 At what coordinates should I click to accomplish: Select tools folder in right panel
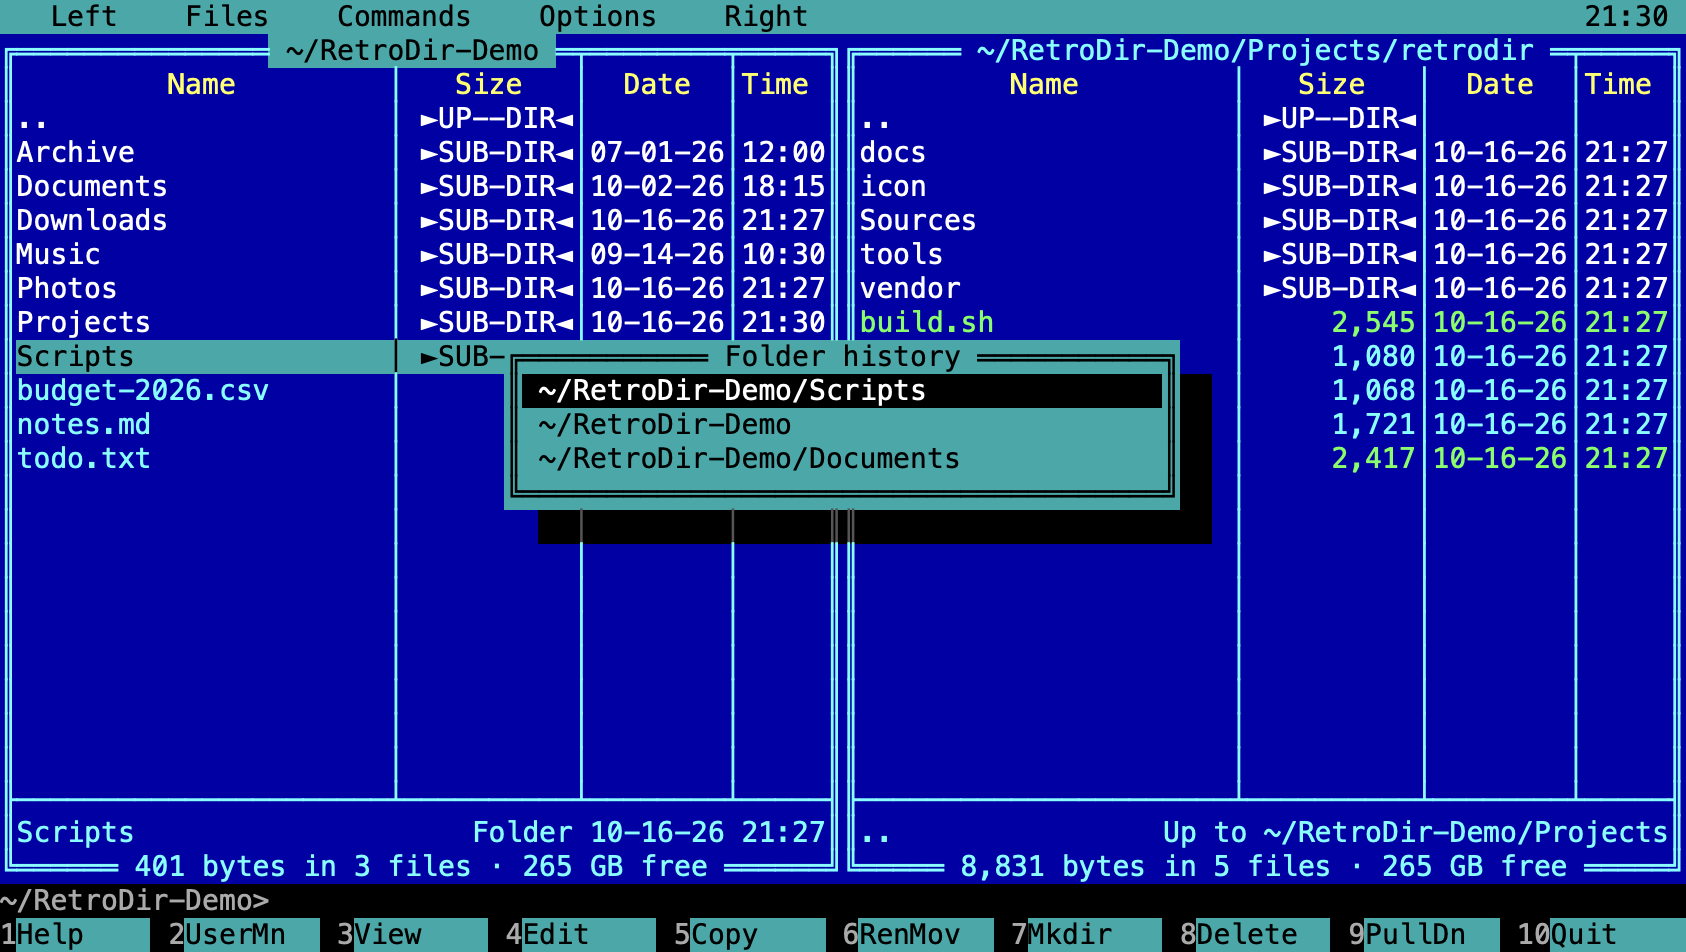(1264, 255)
